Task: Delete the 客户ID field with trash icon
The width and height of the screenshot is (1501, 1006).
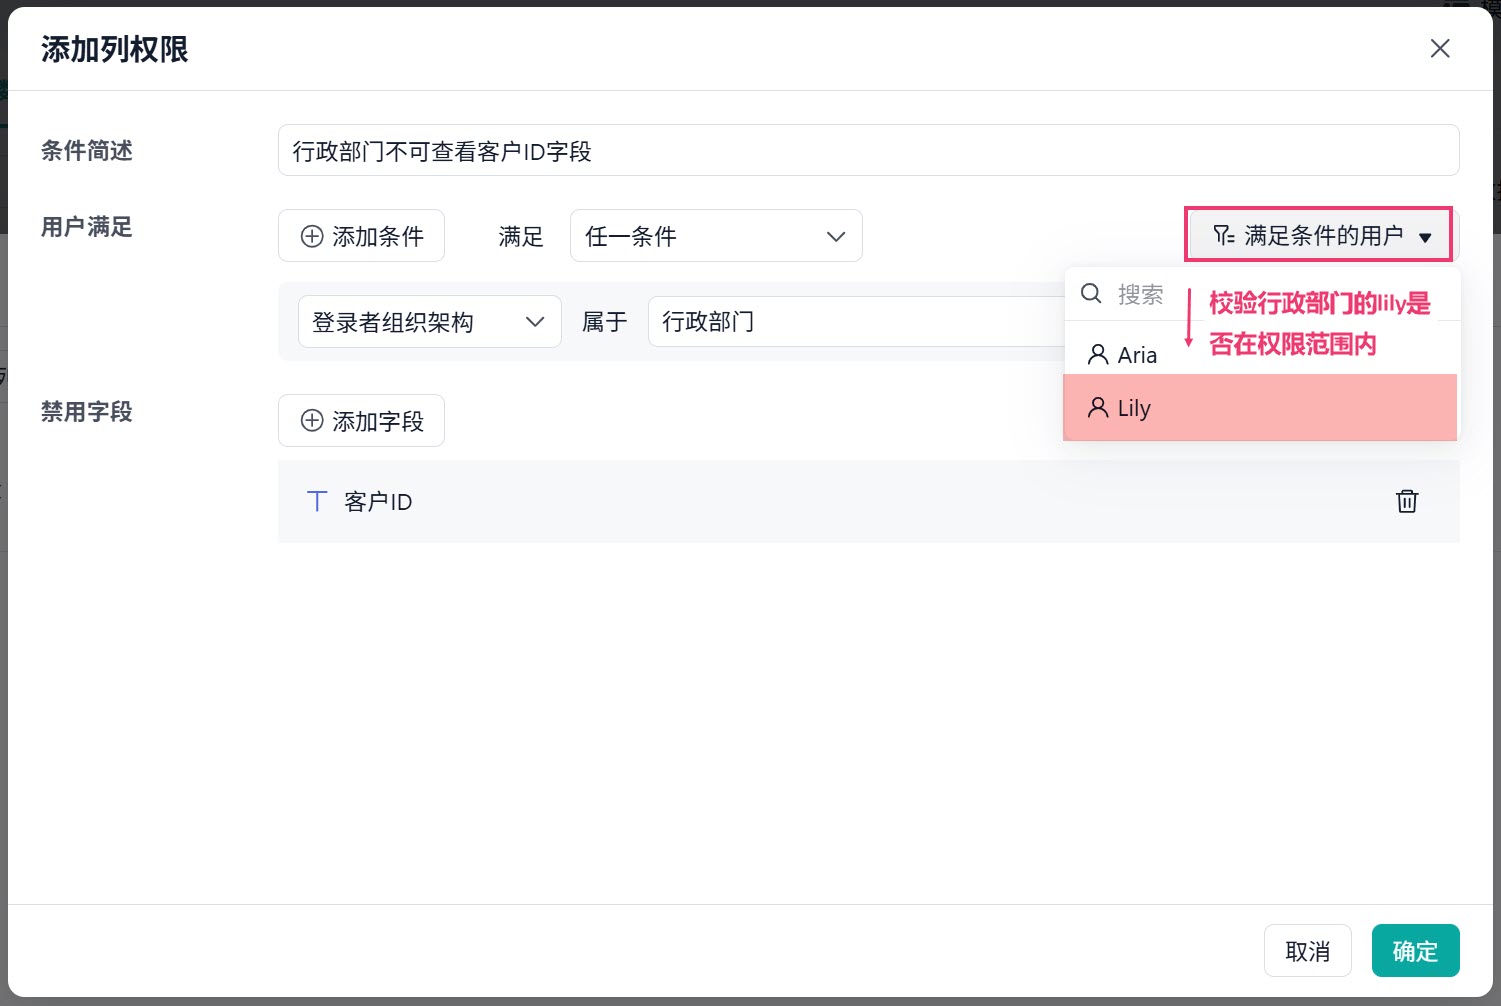Action: click(1407, 501)
